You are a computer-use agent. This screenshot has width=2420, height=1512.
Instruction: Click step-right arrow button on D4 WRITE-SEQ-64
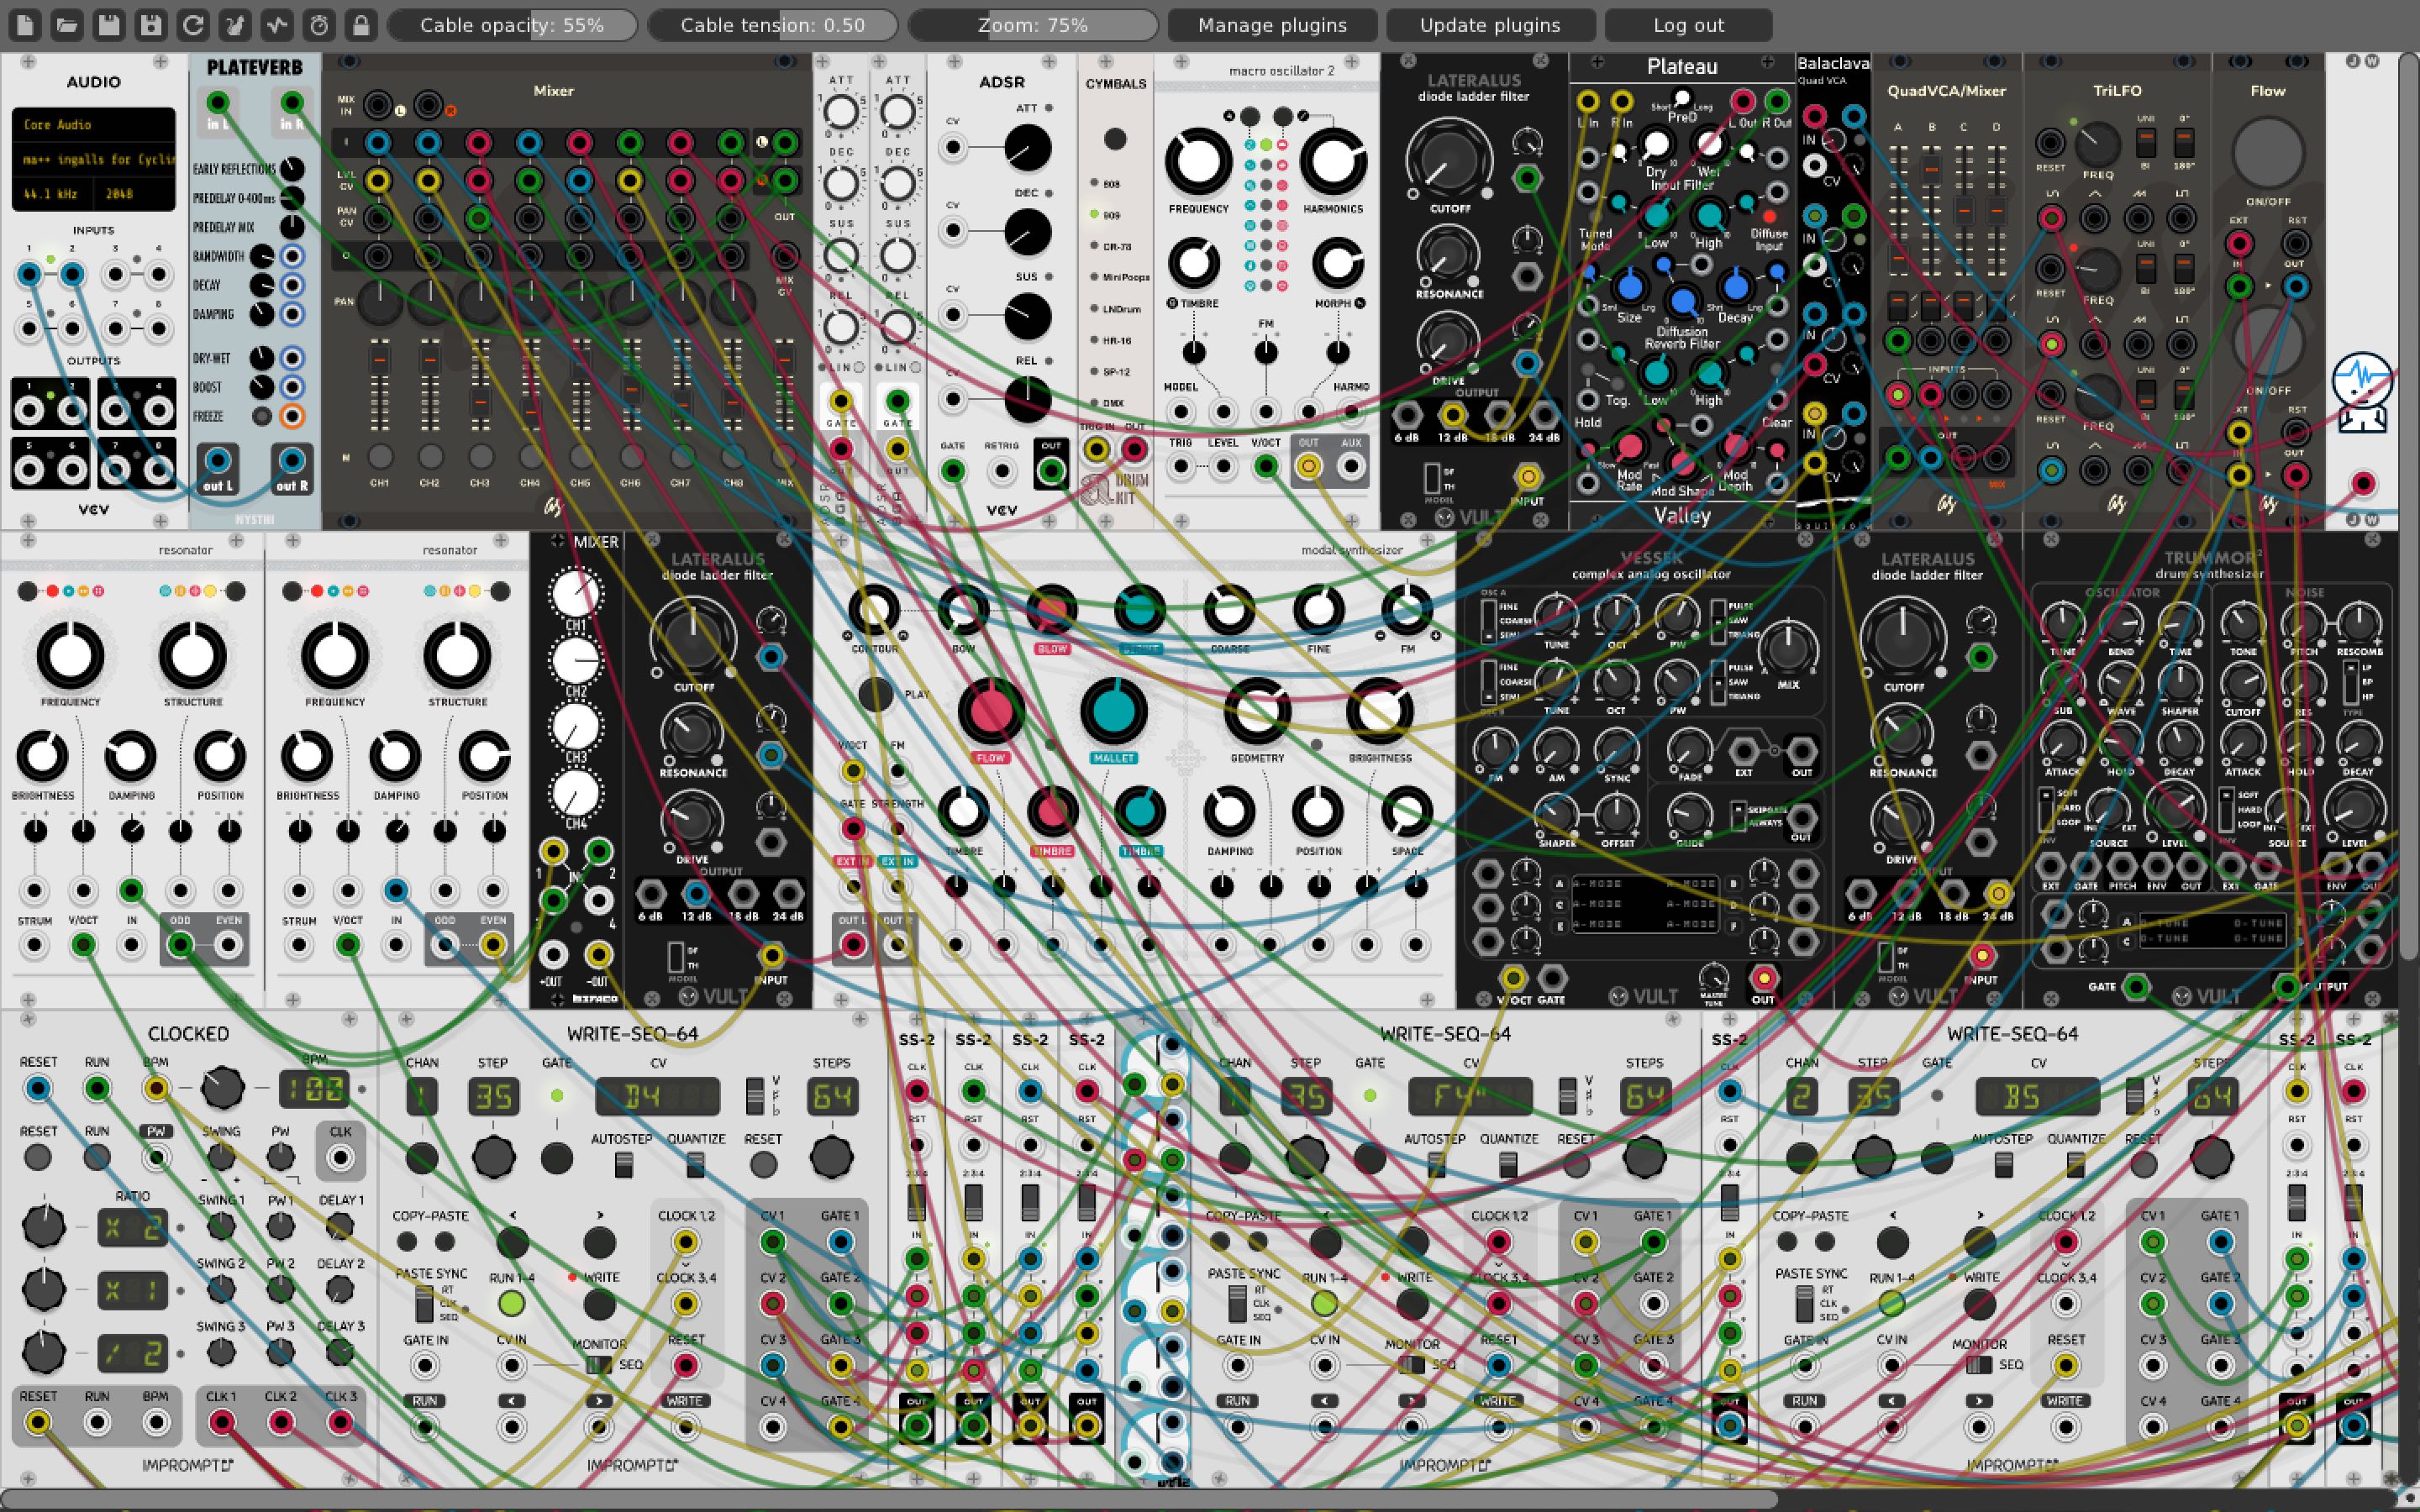[x=599, y=1242]
